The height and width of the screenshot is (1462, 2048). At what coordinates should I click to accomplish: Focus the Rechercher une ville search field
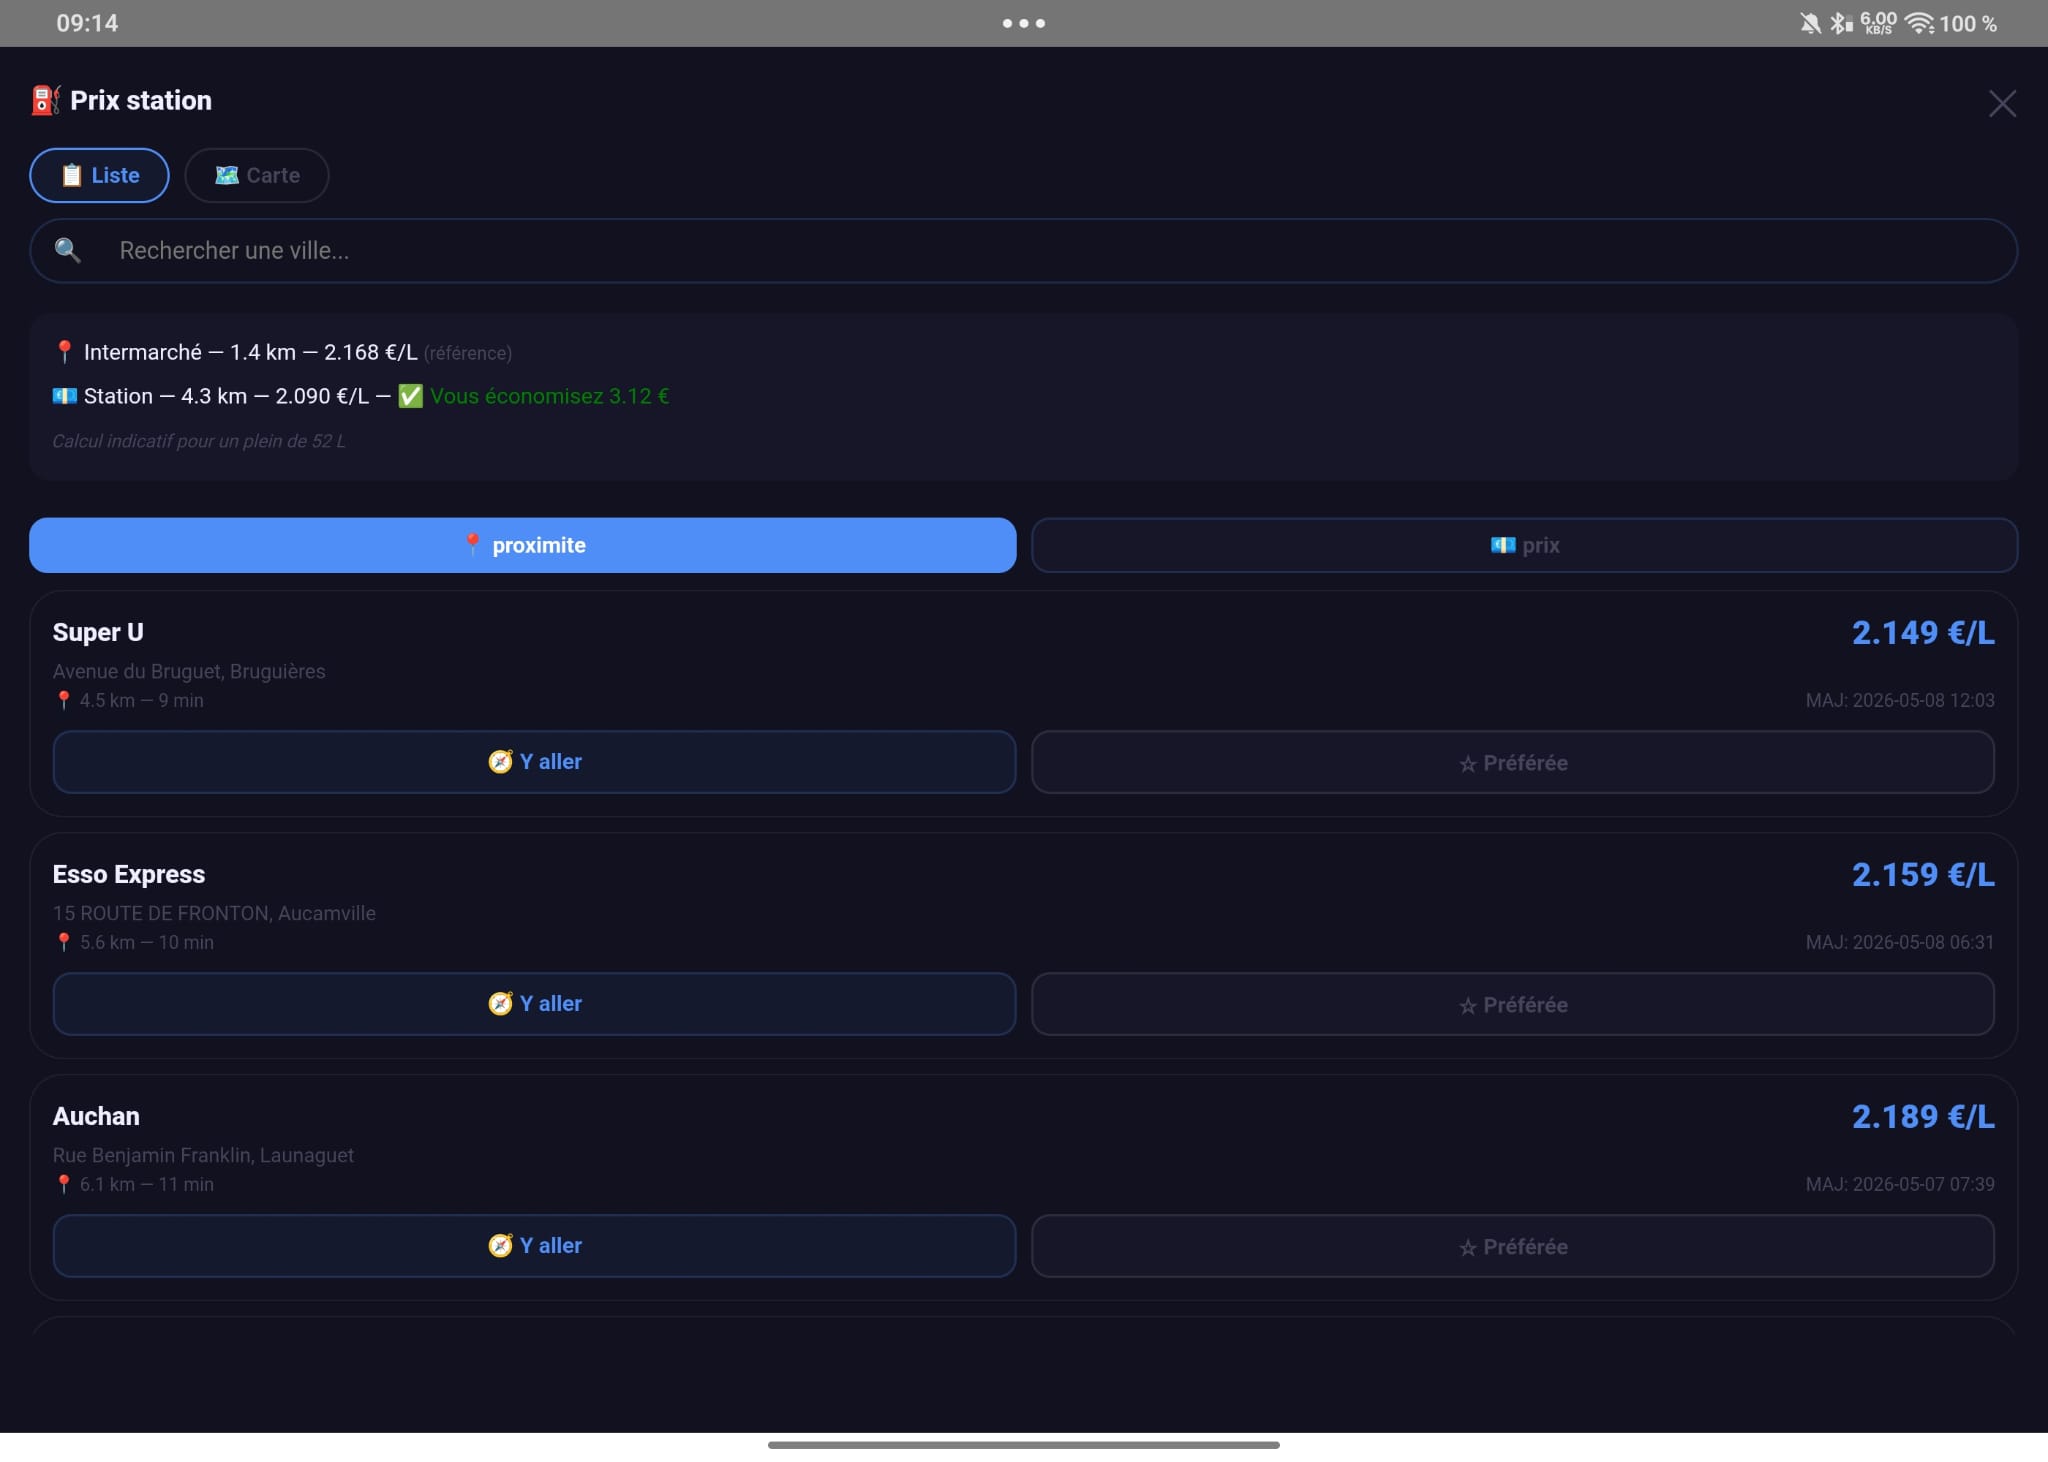point(1023,250)
